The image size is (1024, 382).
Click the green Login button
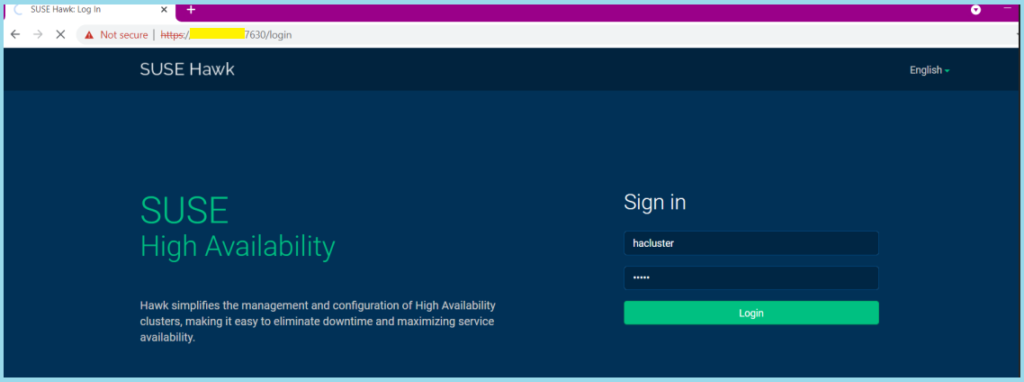tap(751, 313)
